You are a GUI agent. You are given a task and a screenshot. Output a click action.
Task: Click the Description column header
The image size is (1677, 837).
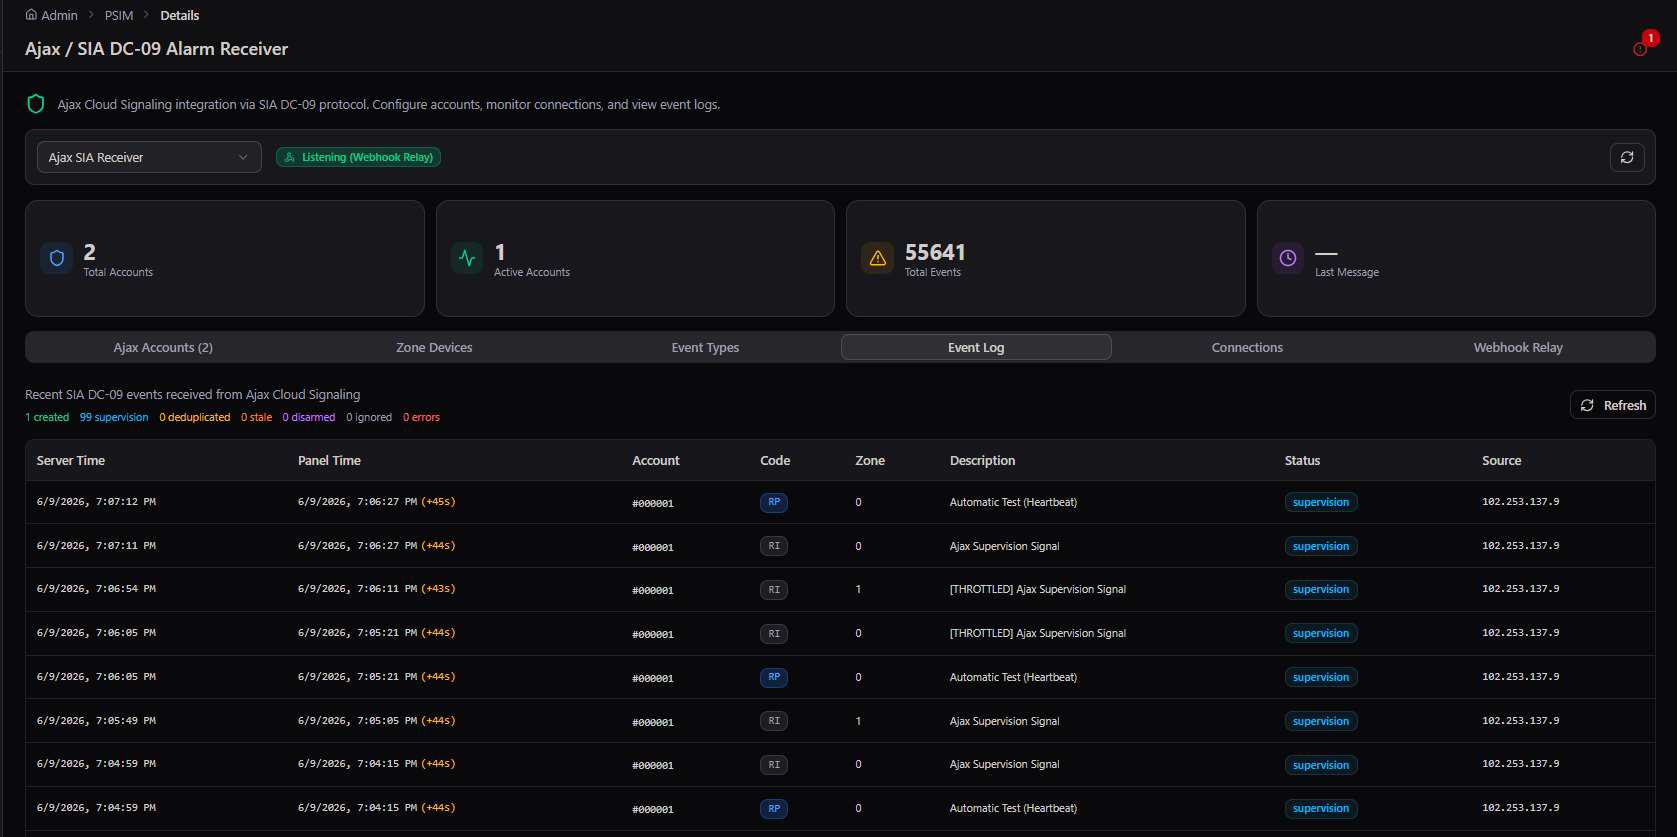982,460
